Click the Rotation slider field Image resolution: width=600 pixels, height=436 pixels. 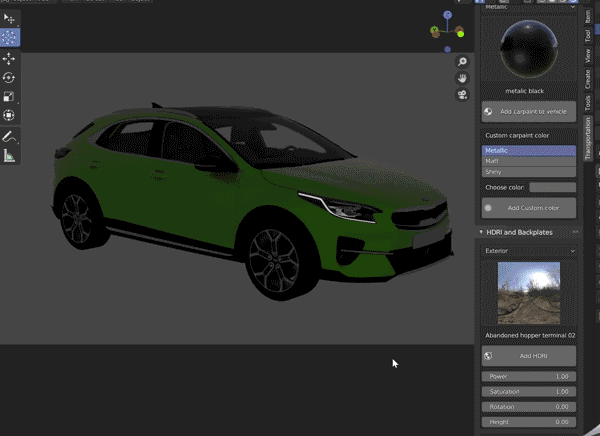pyautogui.click(x=529, y=407)
